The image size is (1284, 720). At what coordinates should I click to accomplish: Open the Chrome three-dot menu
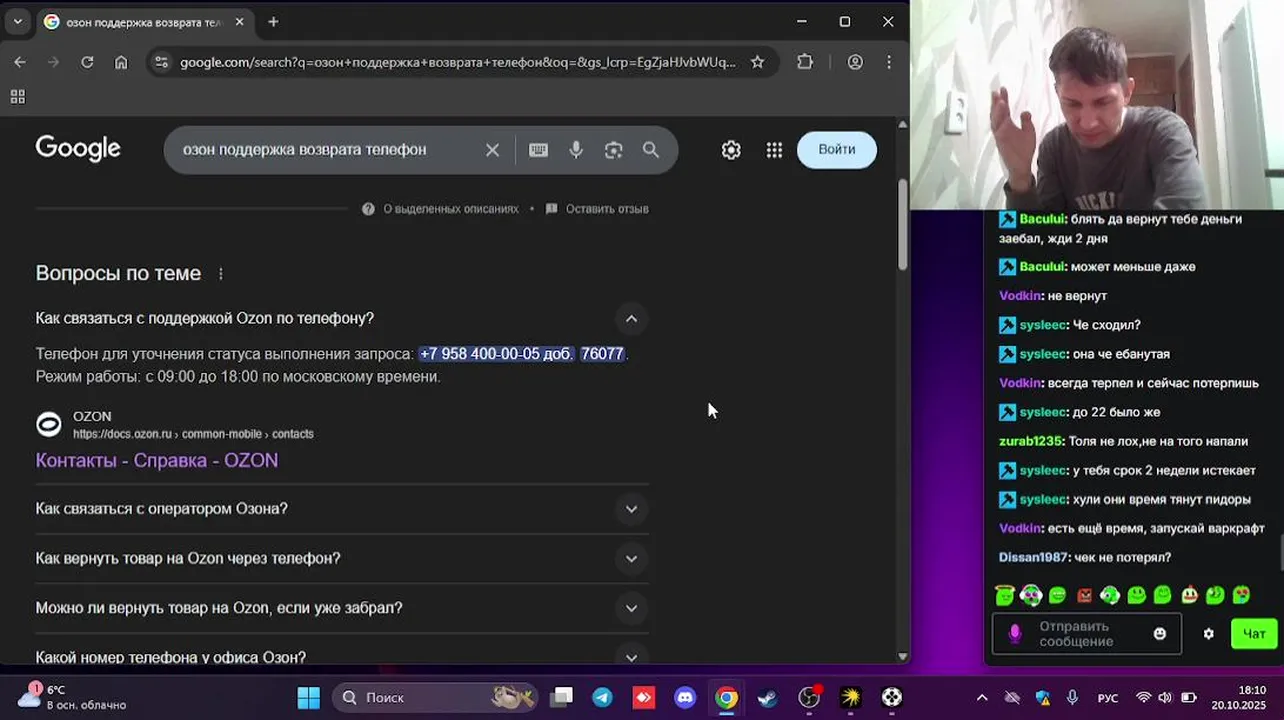(x=889, y=62)
